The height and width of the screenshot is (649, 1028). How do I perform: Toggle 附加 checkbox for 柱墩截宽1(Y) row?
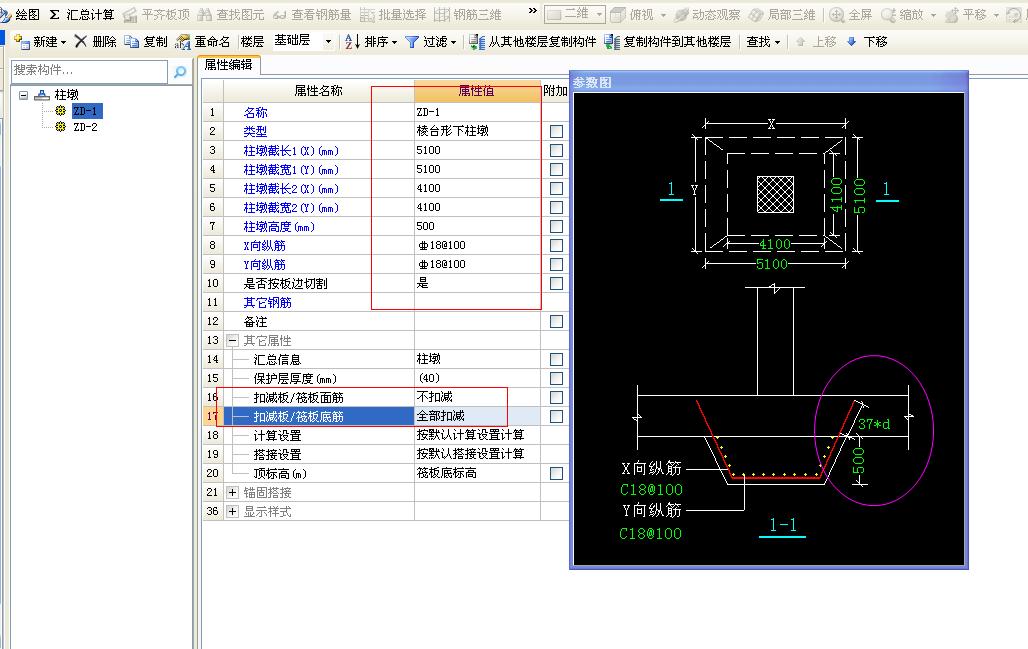pos(556,169)
